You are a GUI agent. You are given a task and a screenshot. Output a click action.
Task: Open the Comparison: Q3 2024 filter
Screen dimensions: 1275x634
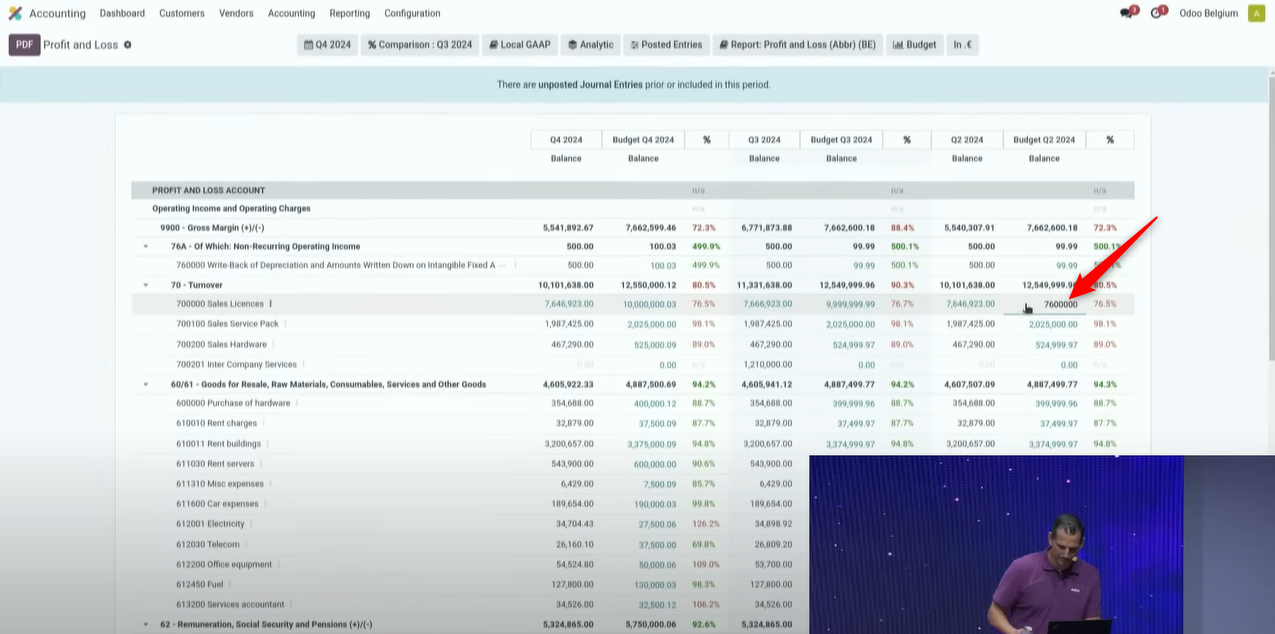pos(419,45)
